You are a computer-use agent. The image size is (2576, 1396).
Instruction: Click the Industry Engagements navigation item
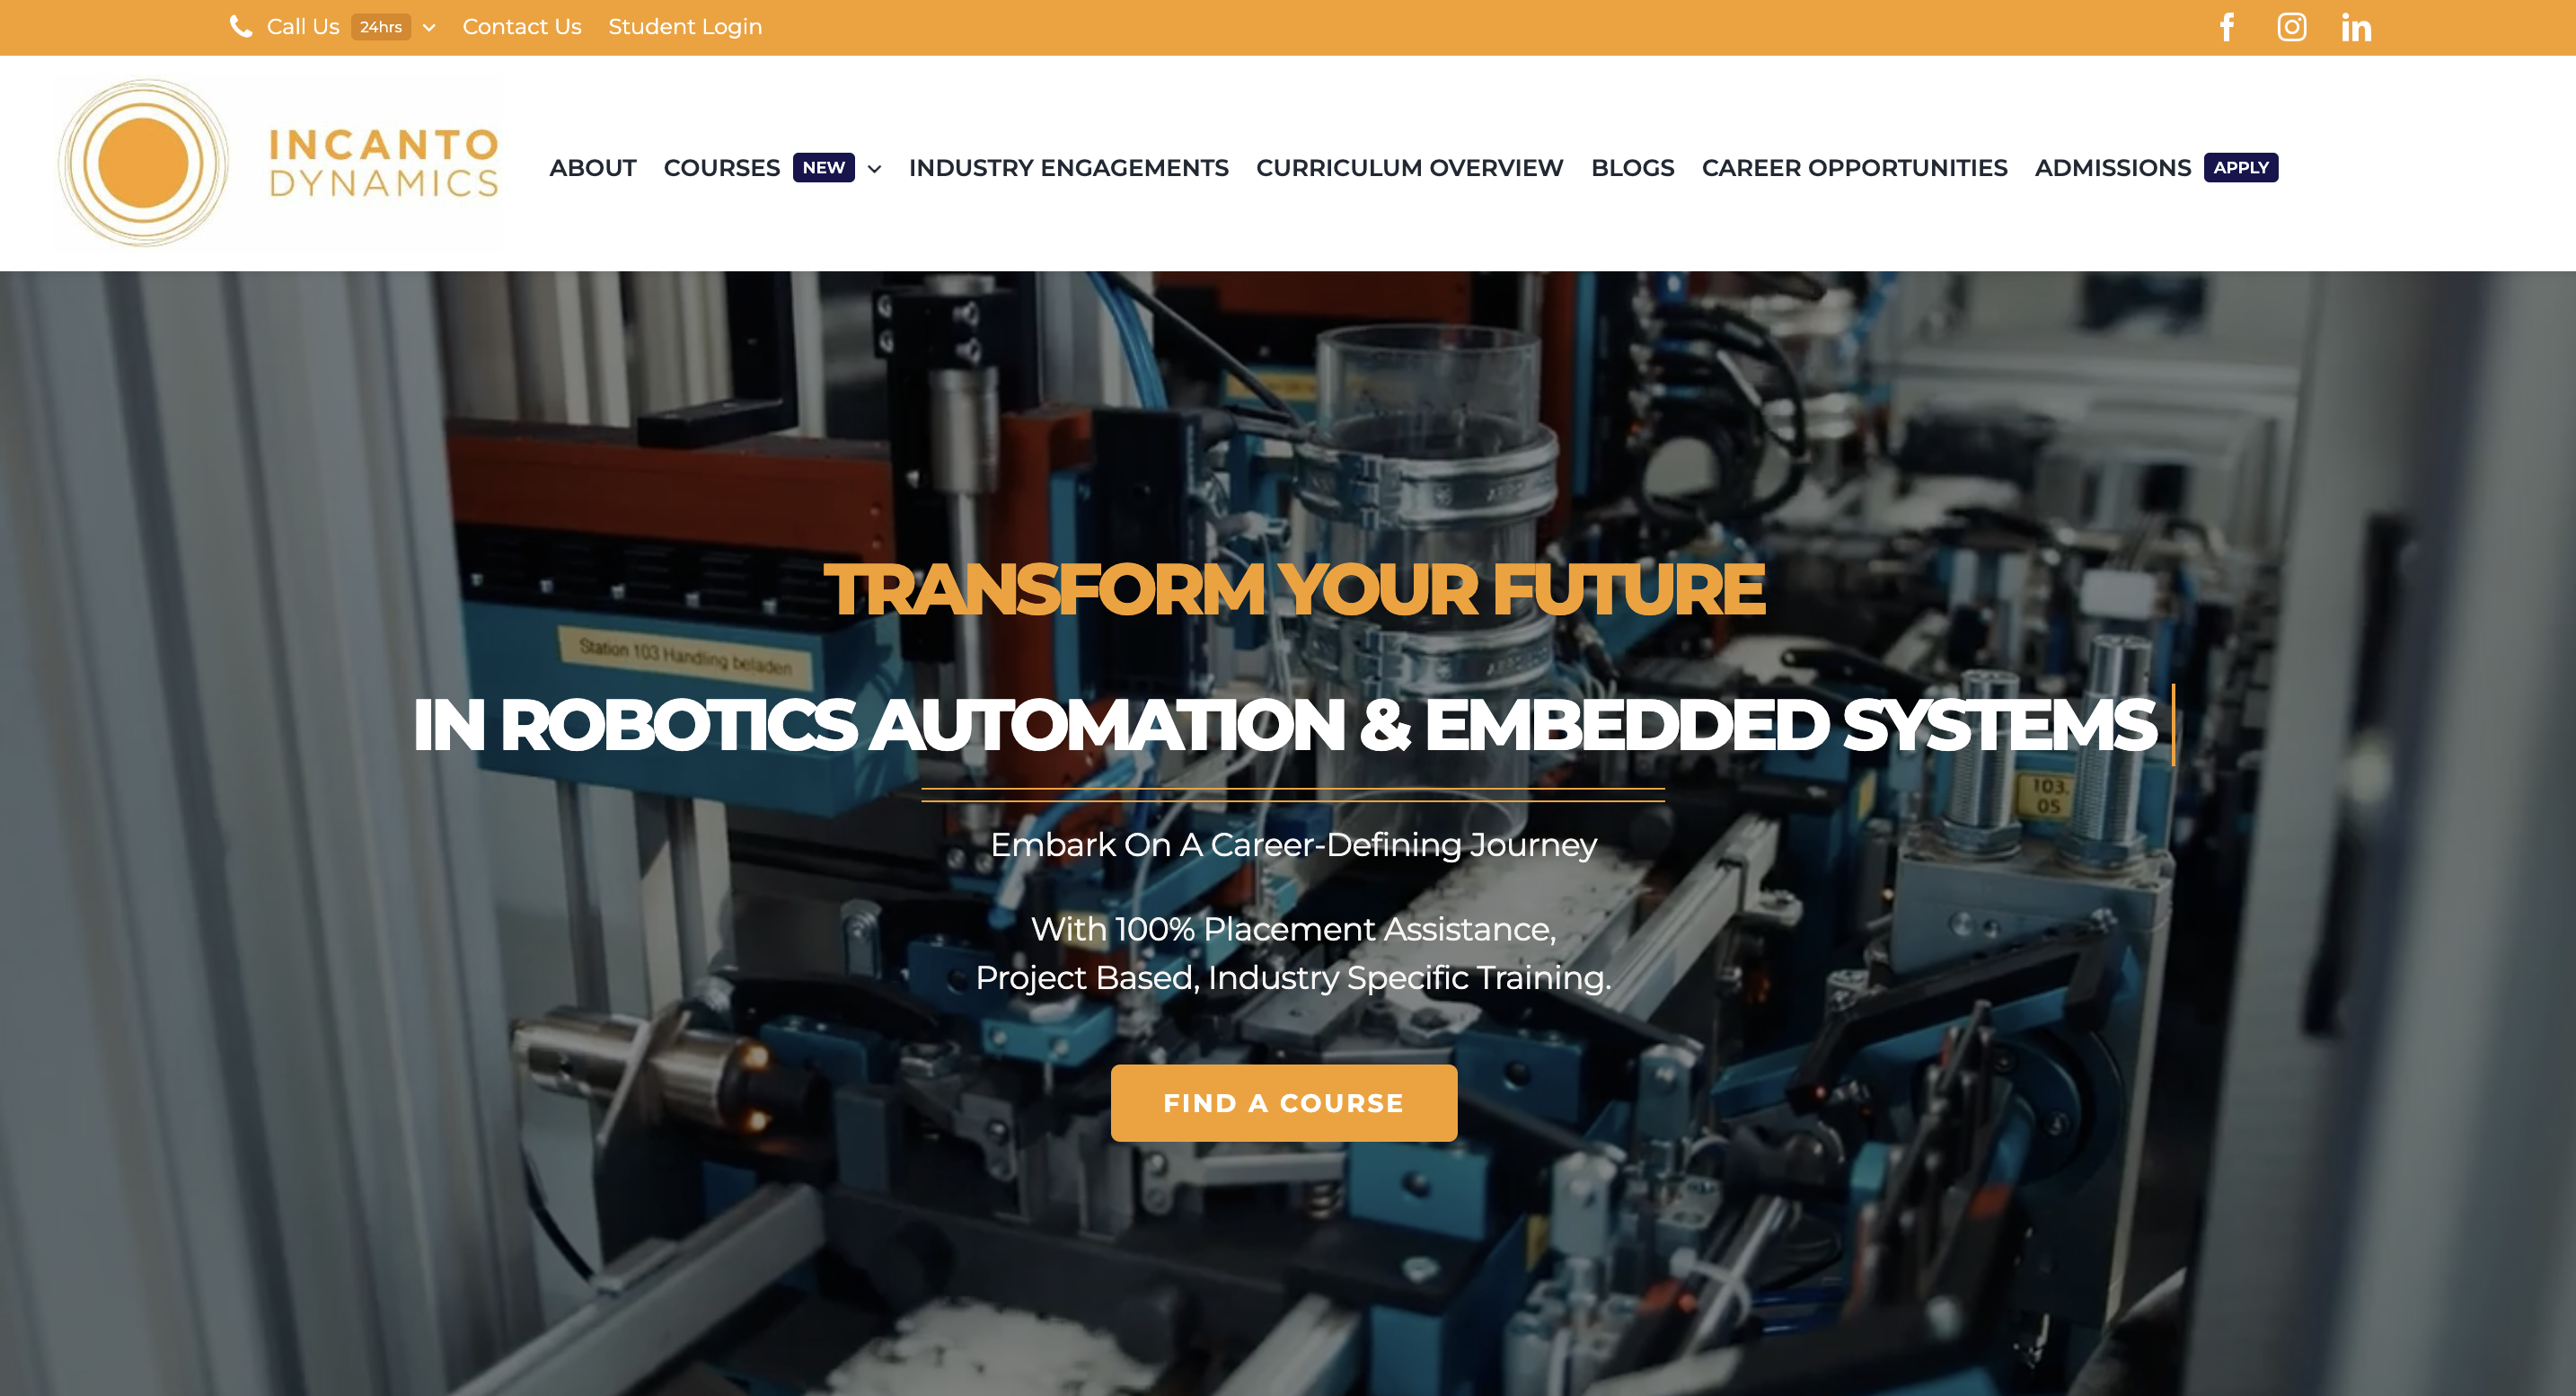[x=1069, y=167]
